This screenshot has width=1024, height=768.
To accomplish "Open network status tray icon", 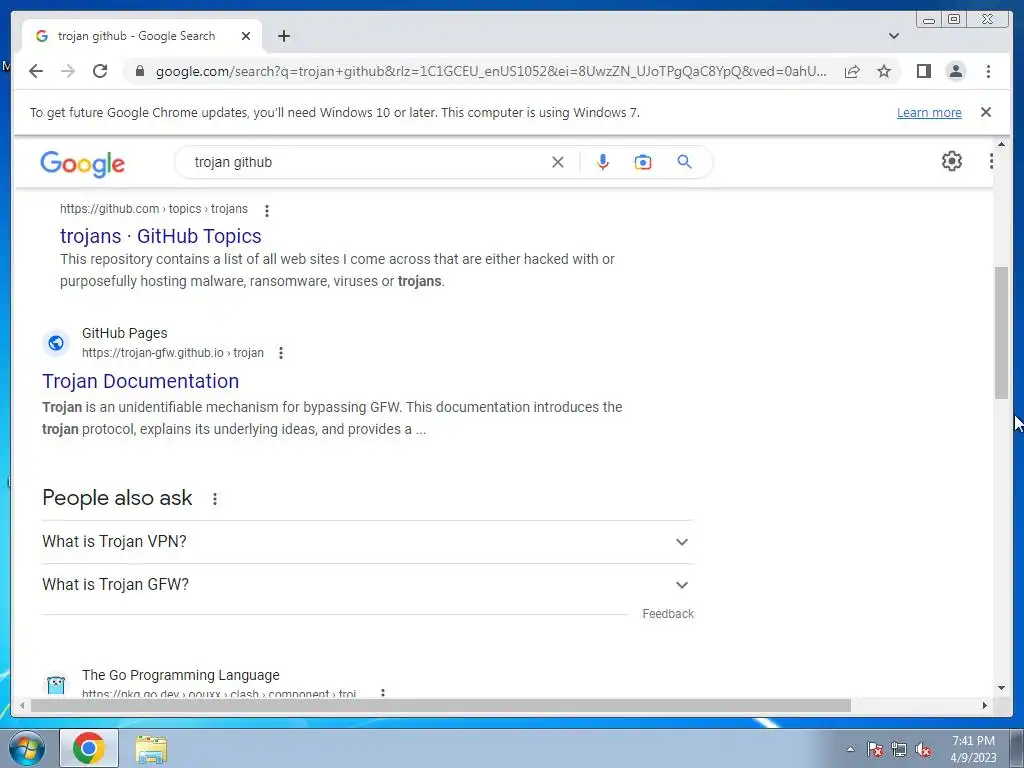I will coord(899,749).
